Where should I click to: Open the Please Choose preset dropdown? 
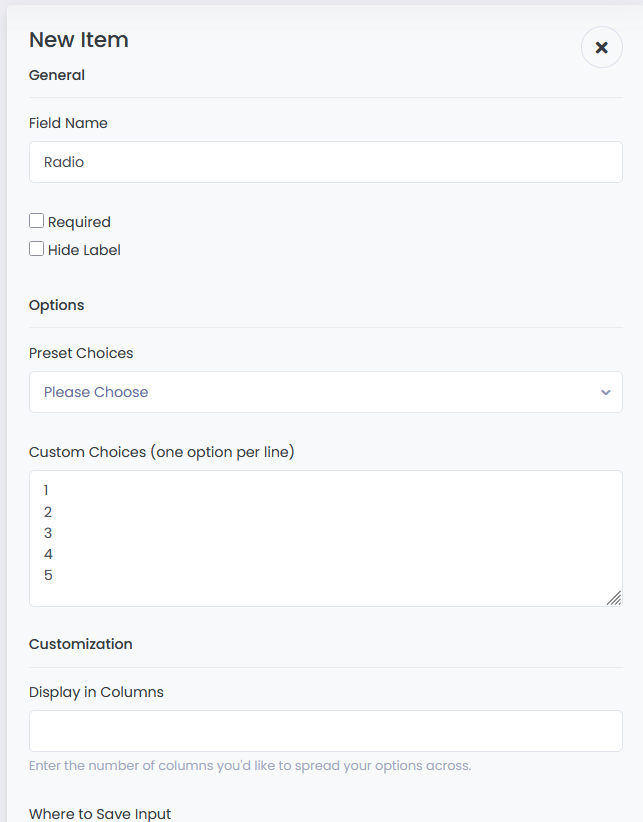pos(325,392)
